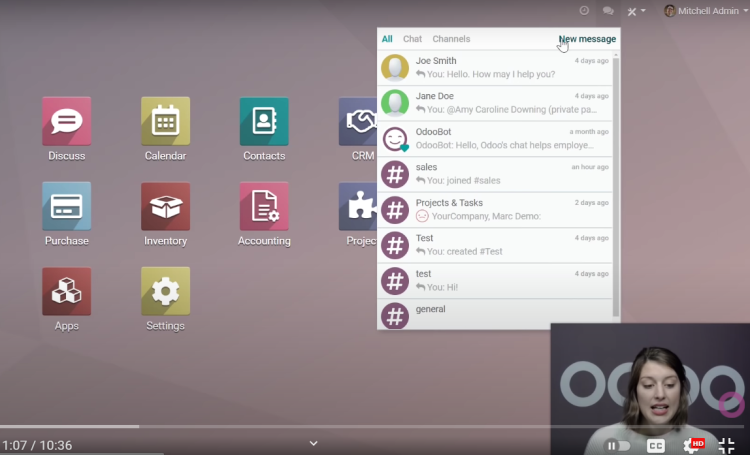Screen dimensions: 750x455
Task: Exit fullscreen video mode
Action: pyautogui.click(x=726, y=445)
